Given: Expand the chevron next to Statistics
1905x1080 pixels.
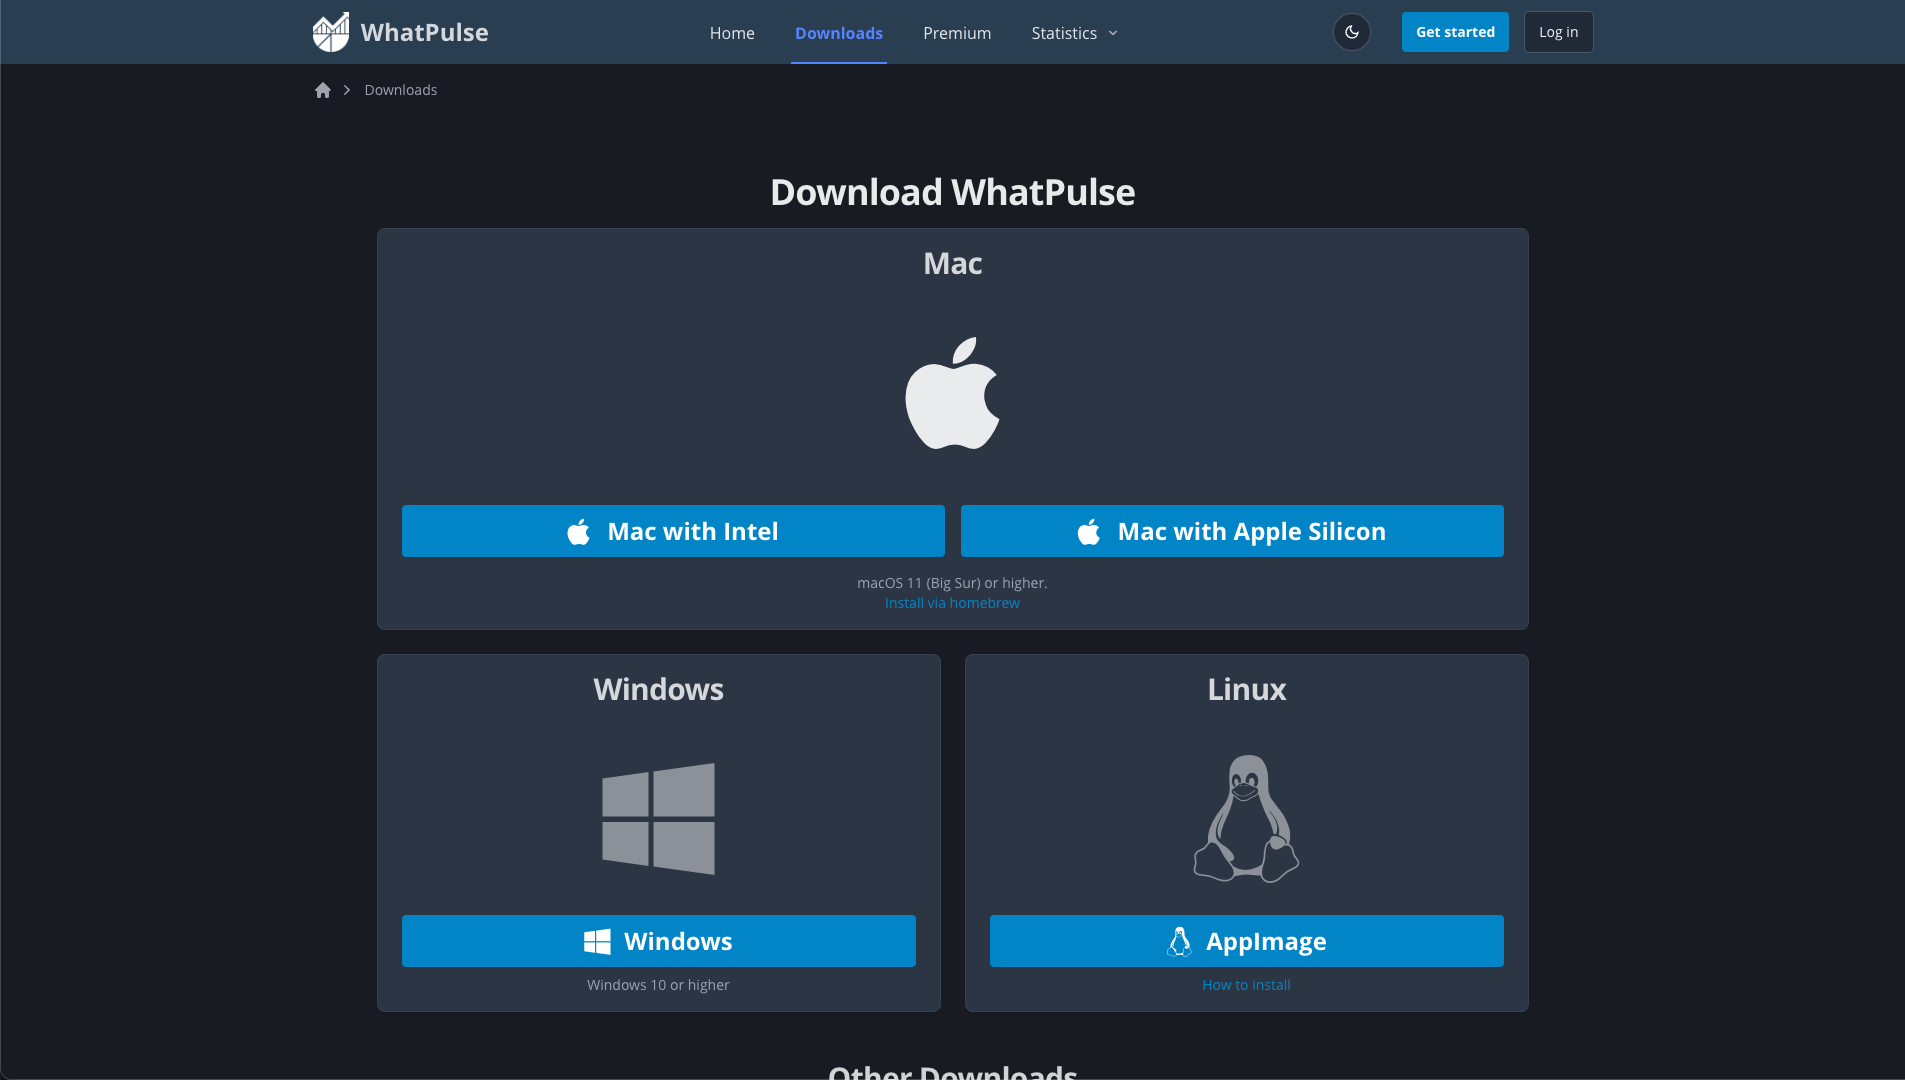Looking at the screenshot, I should pyautogui.click(x=1113, y=33).
